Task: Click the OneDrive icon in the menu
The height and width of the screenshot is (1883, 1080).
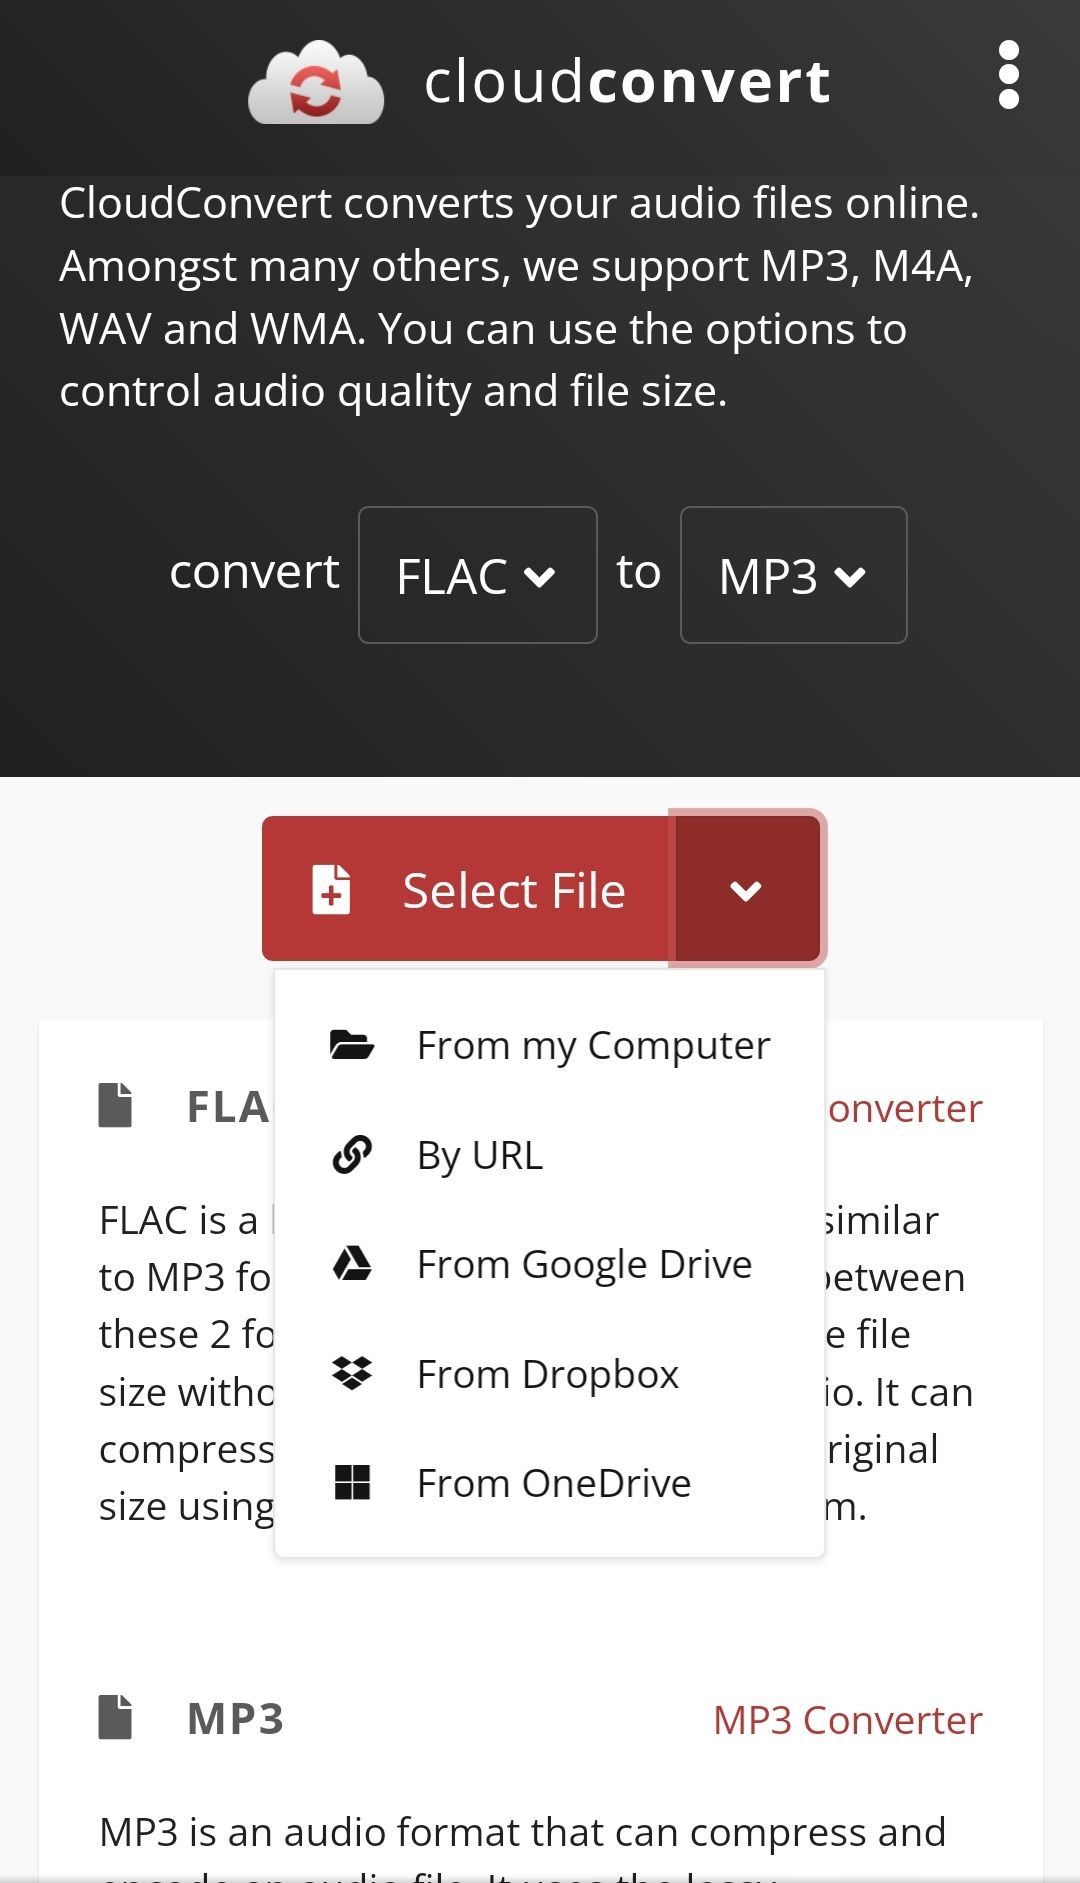Action: [x=352, y=1482]
